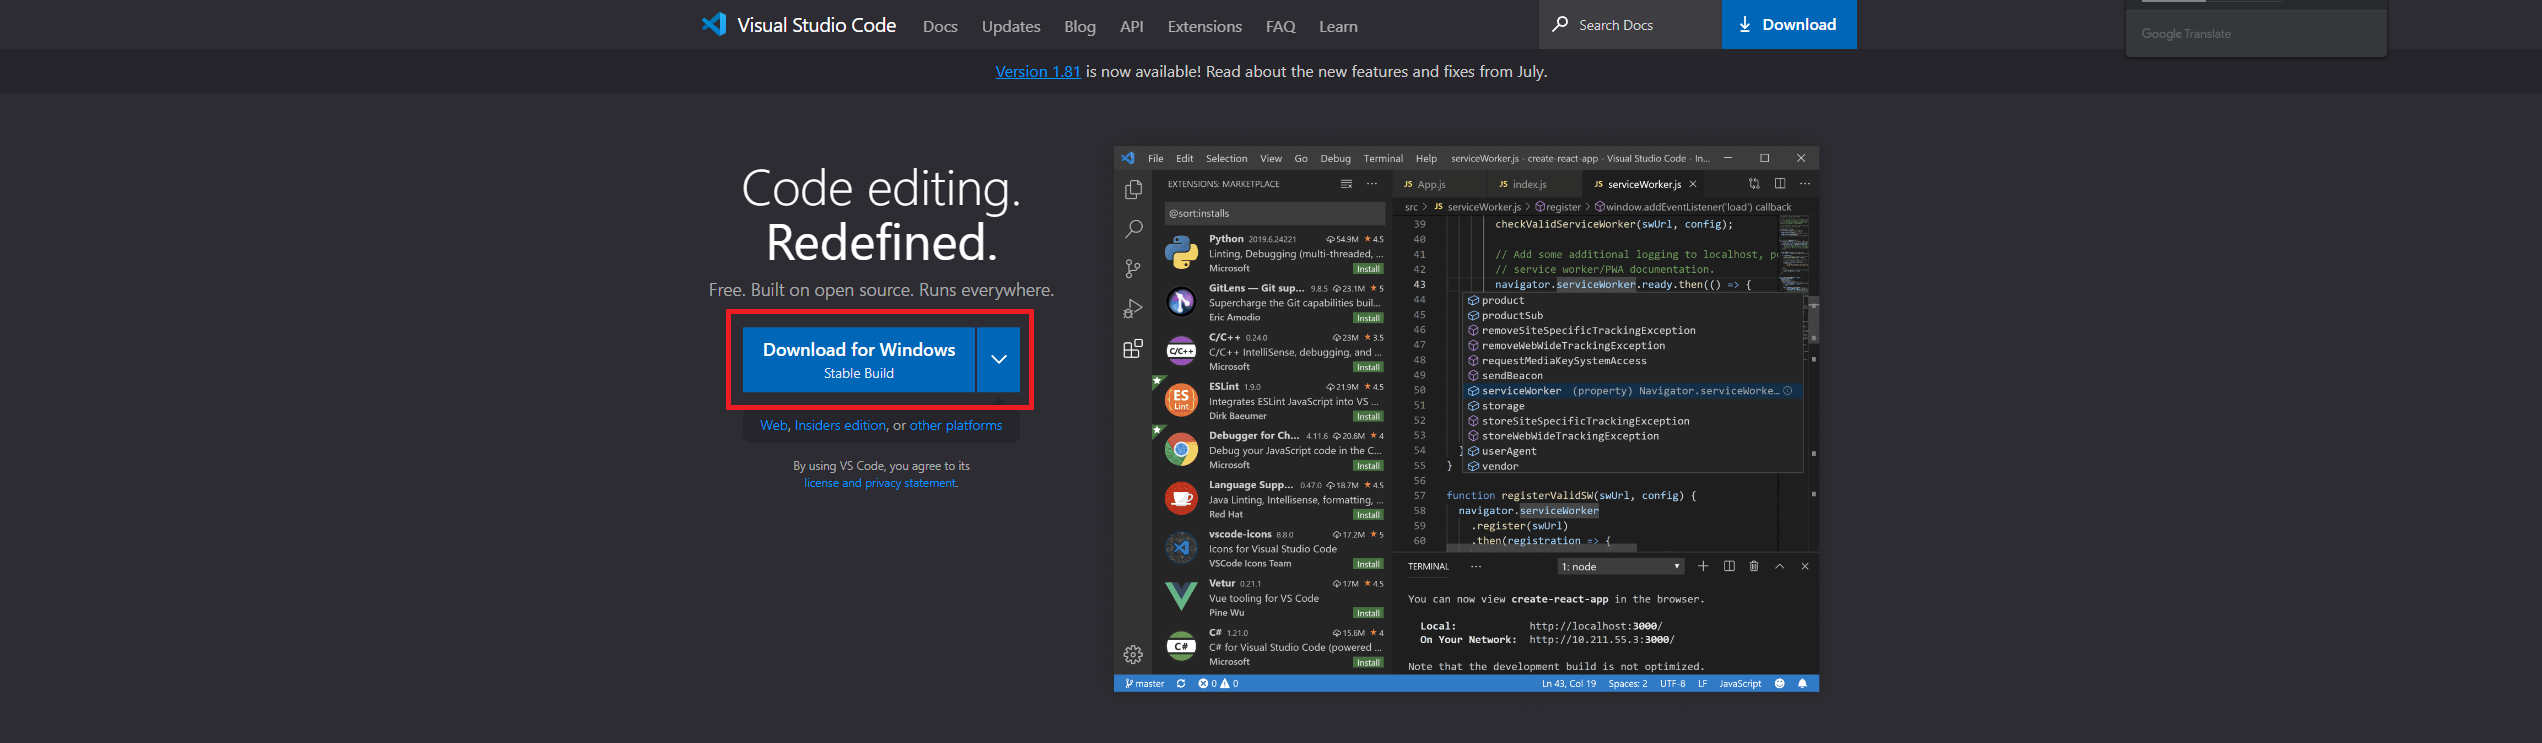The width and height of the screenshot is (2542, 743).
Task: Maximize the terminal panel with the caret icon
Action: pos(1780,566)
